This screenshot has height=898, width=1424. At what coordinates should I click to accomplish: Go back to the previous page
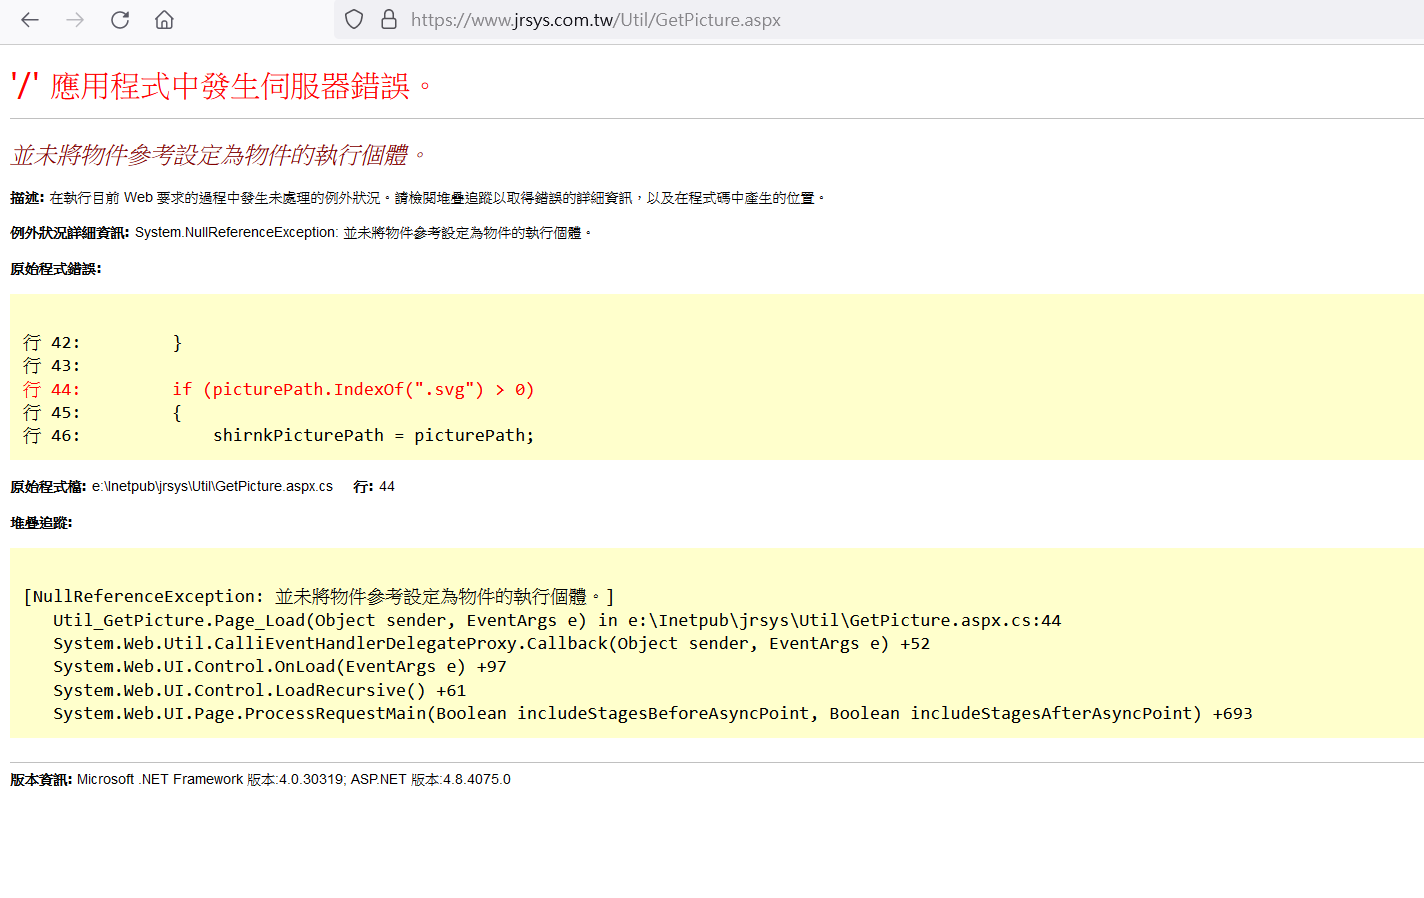click(x=30, y=20)
